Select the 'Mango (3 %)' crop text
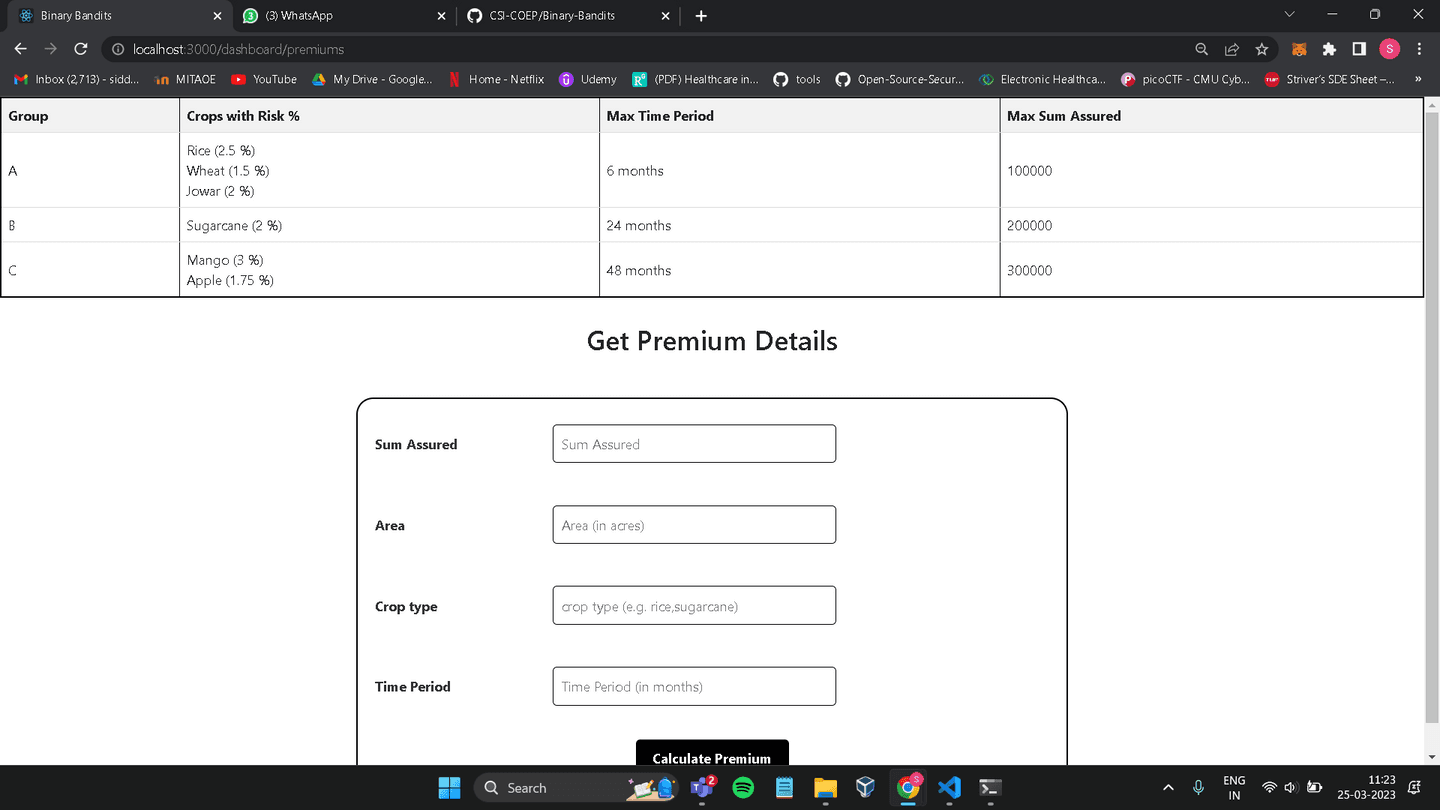The width and height of the screenshot is (1440, 810). (x=225, y=260)
